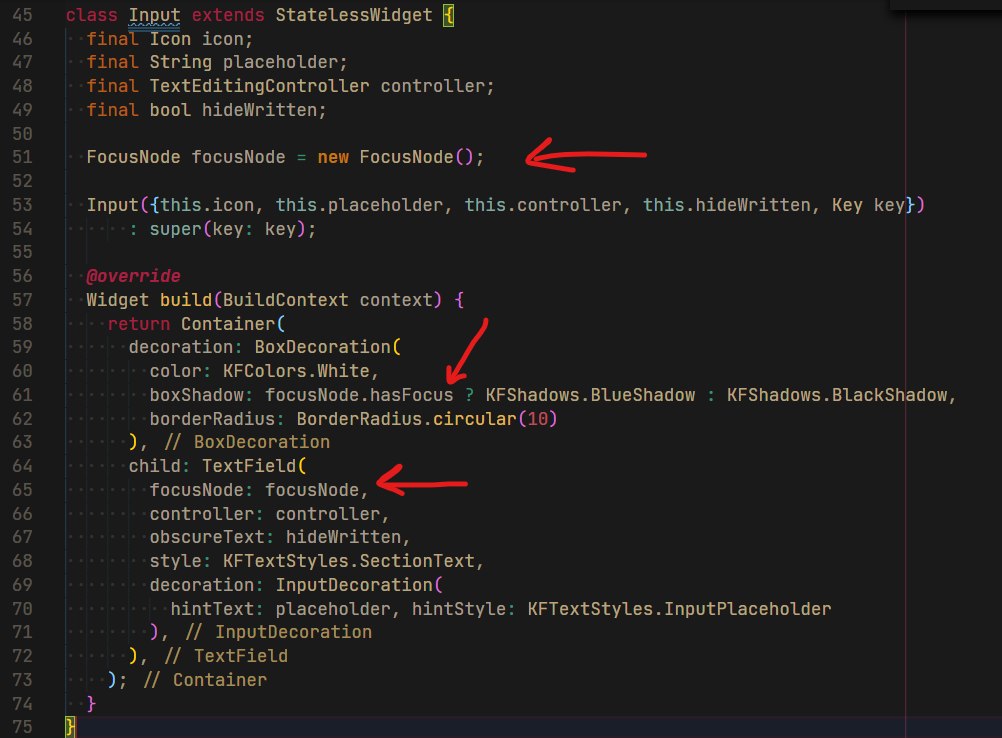1002x738 pixels.
Task: Click line number 65 in the gutter
Action: pyautogui.click(x=22, y=490)
